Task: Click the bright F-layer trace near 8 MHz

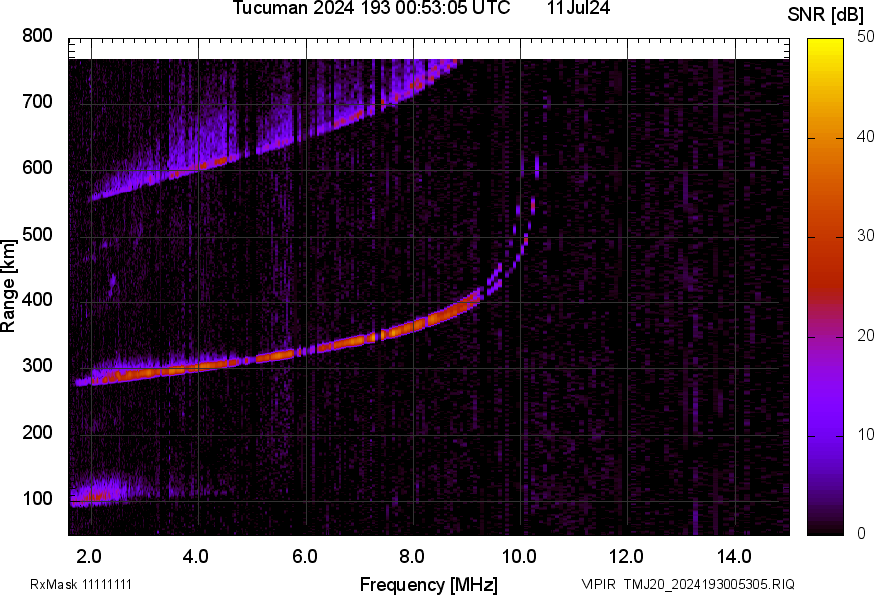Action: tap(415, 326)
